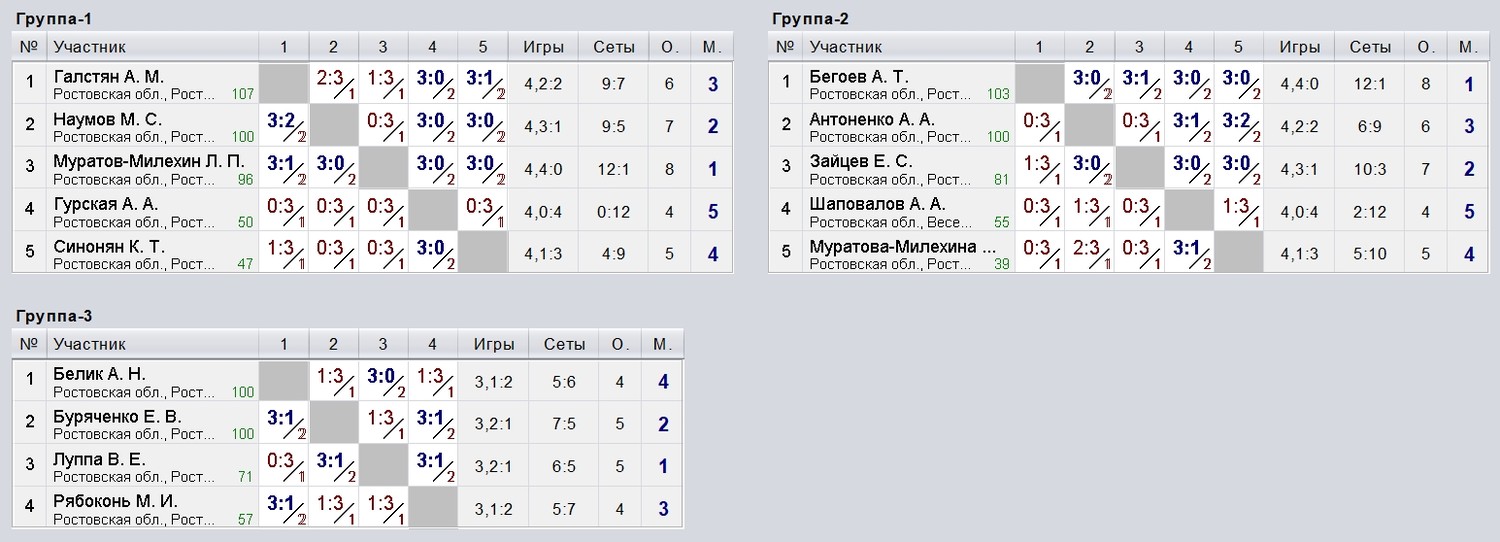Image resolution: width=1500 pixels, height=542 pixels.
Task: Click the Группа-2 'Сеты' column header
Action: [1370, 47]
